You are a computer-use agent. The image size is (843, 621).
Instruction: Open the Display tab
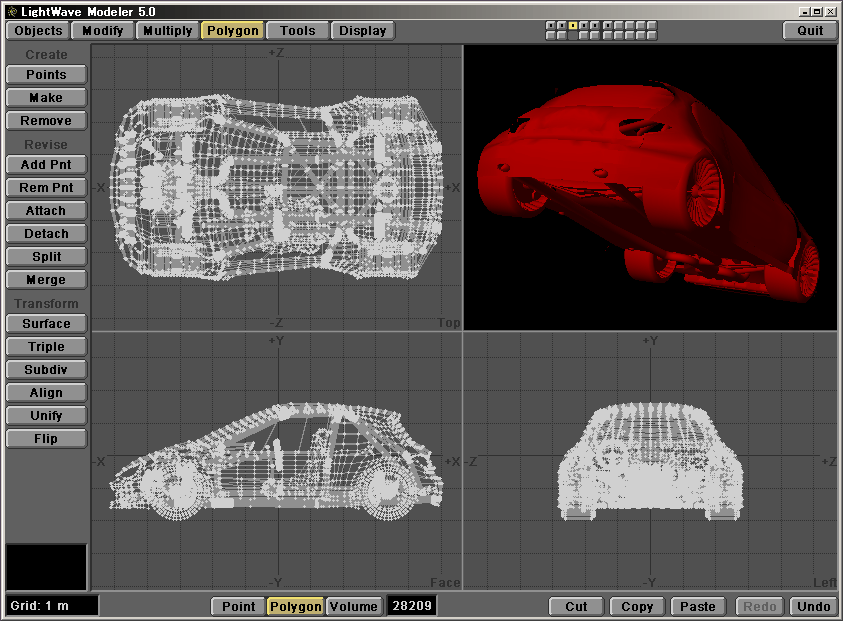[362, 30]
